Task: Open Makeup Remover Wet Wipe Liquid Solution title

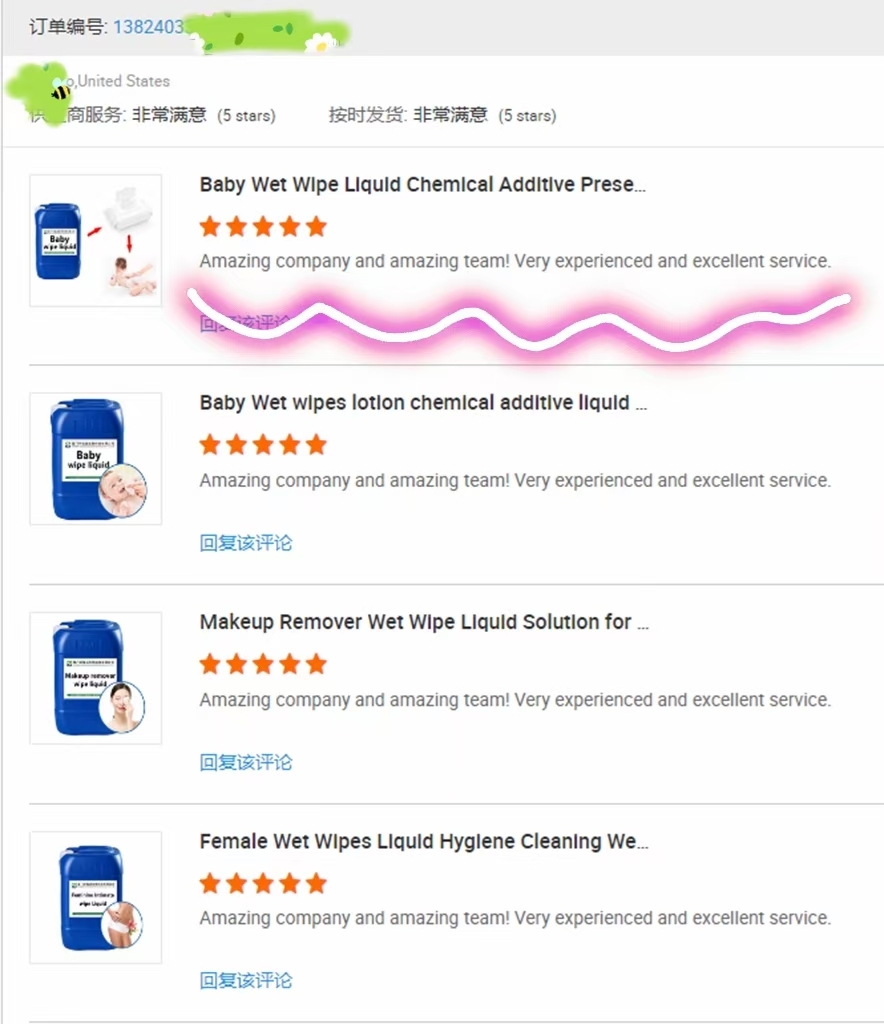Action: coord(424,622)
